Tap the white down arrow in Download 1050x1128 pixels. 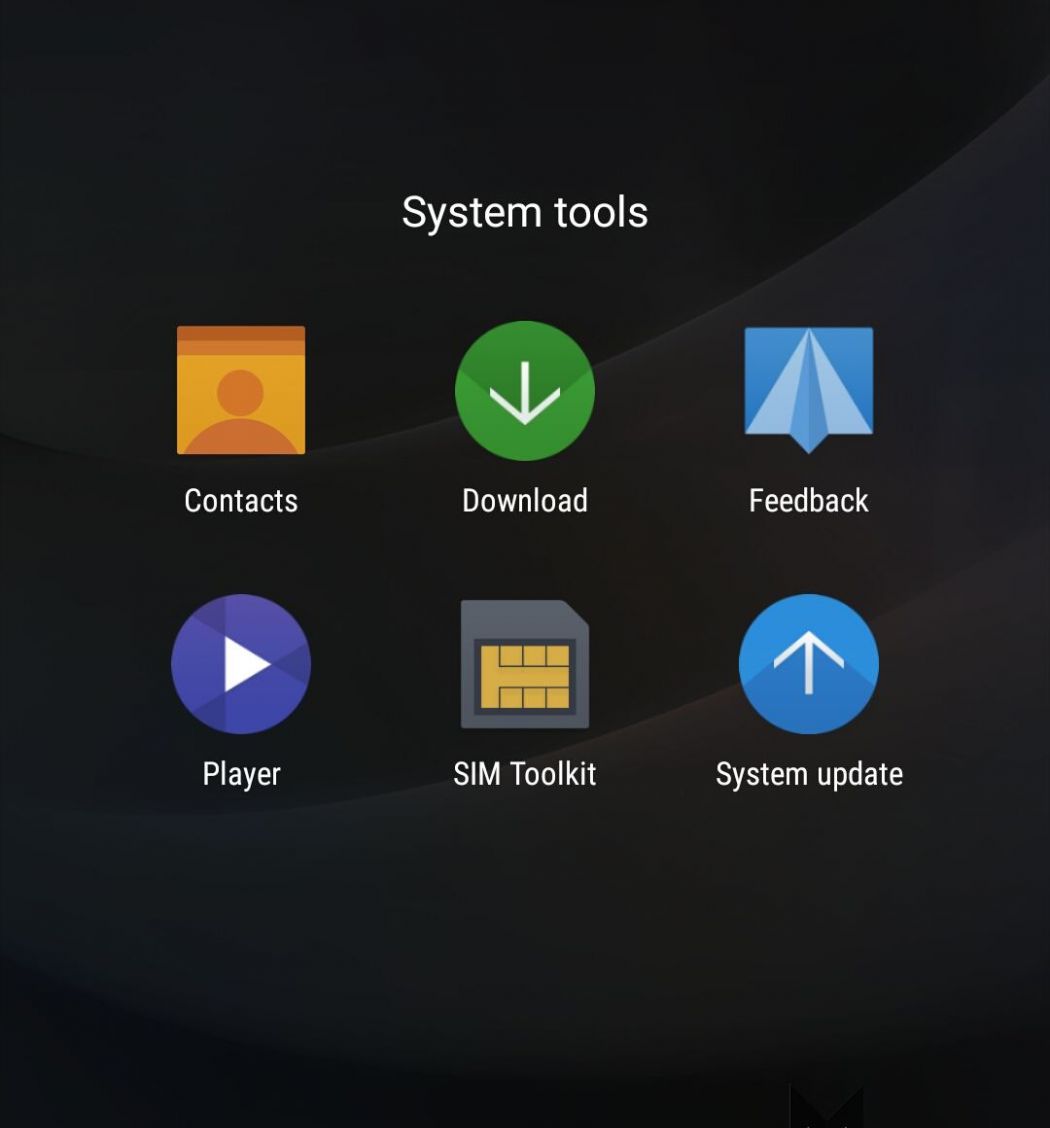pos(525,392)
